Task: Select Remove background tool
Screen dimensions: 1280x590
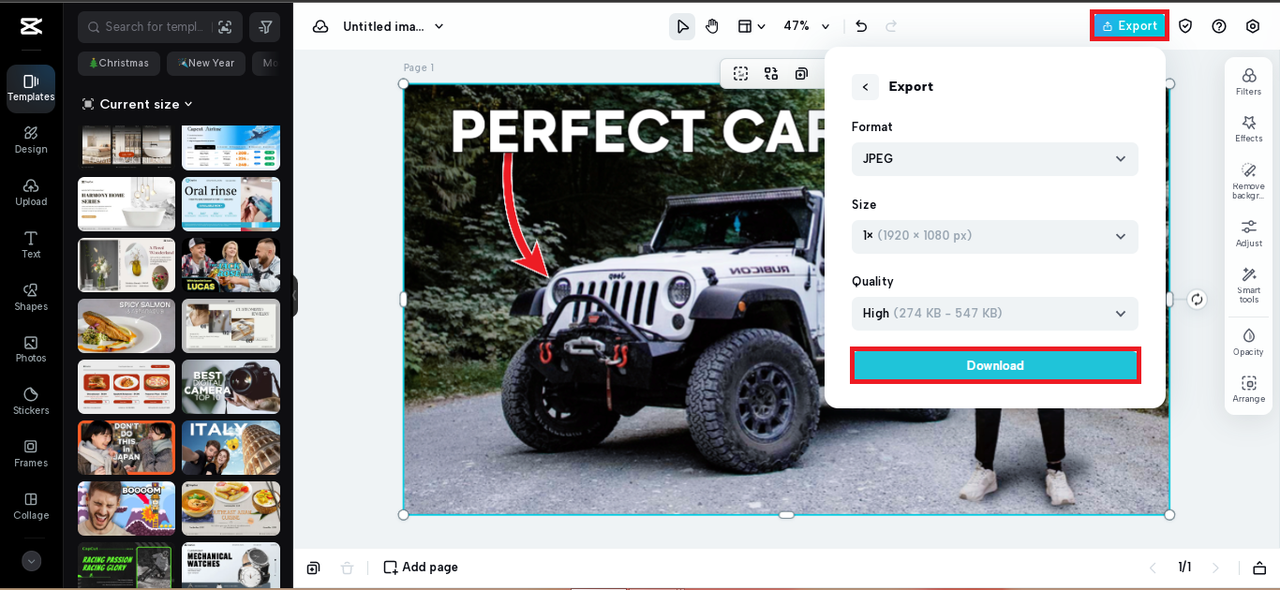Action: [1248, 181]
